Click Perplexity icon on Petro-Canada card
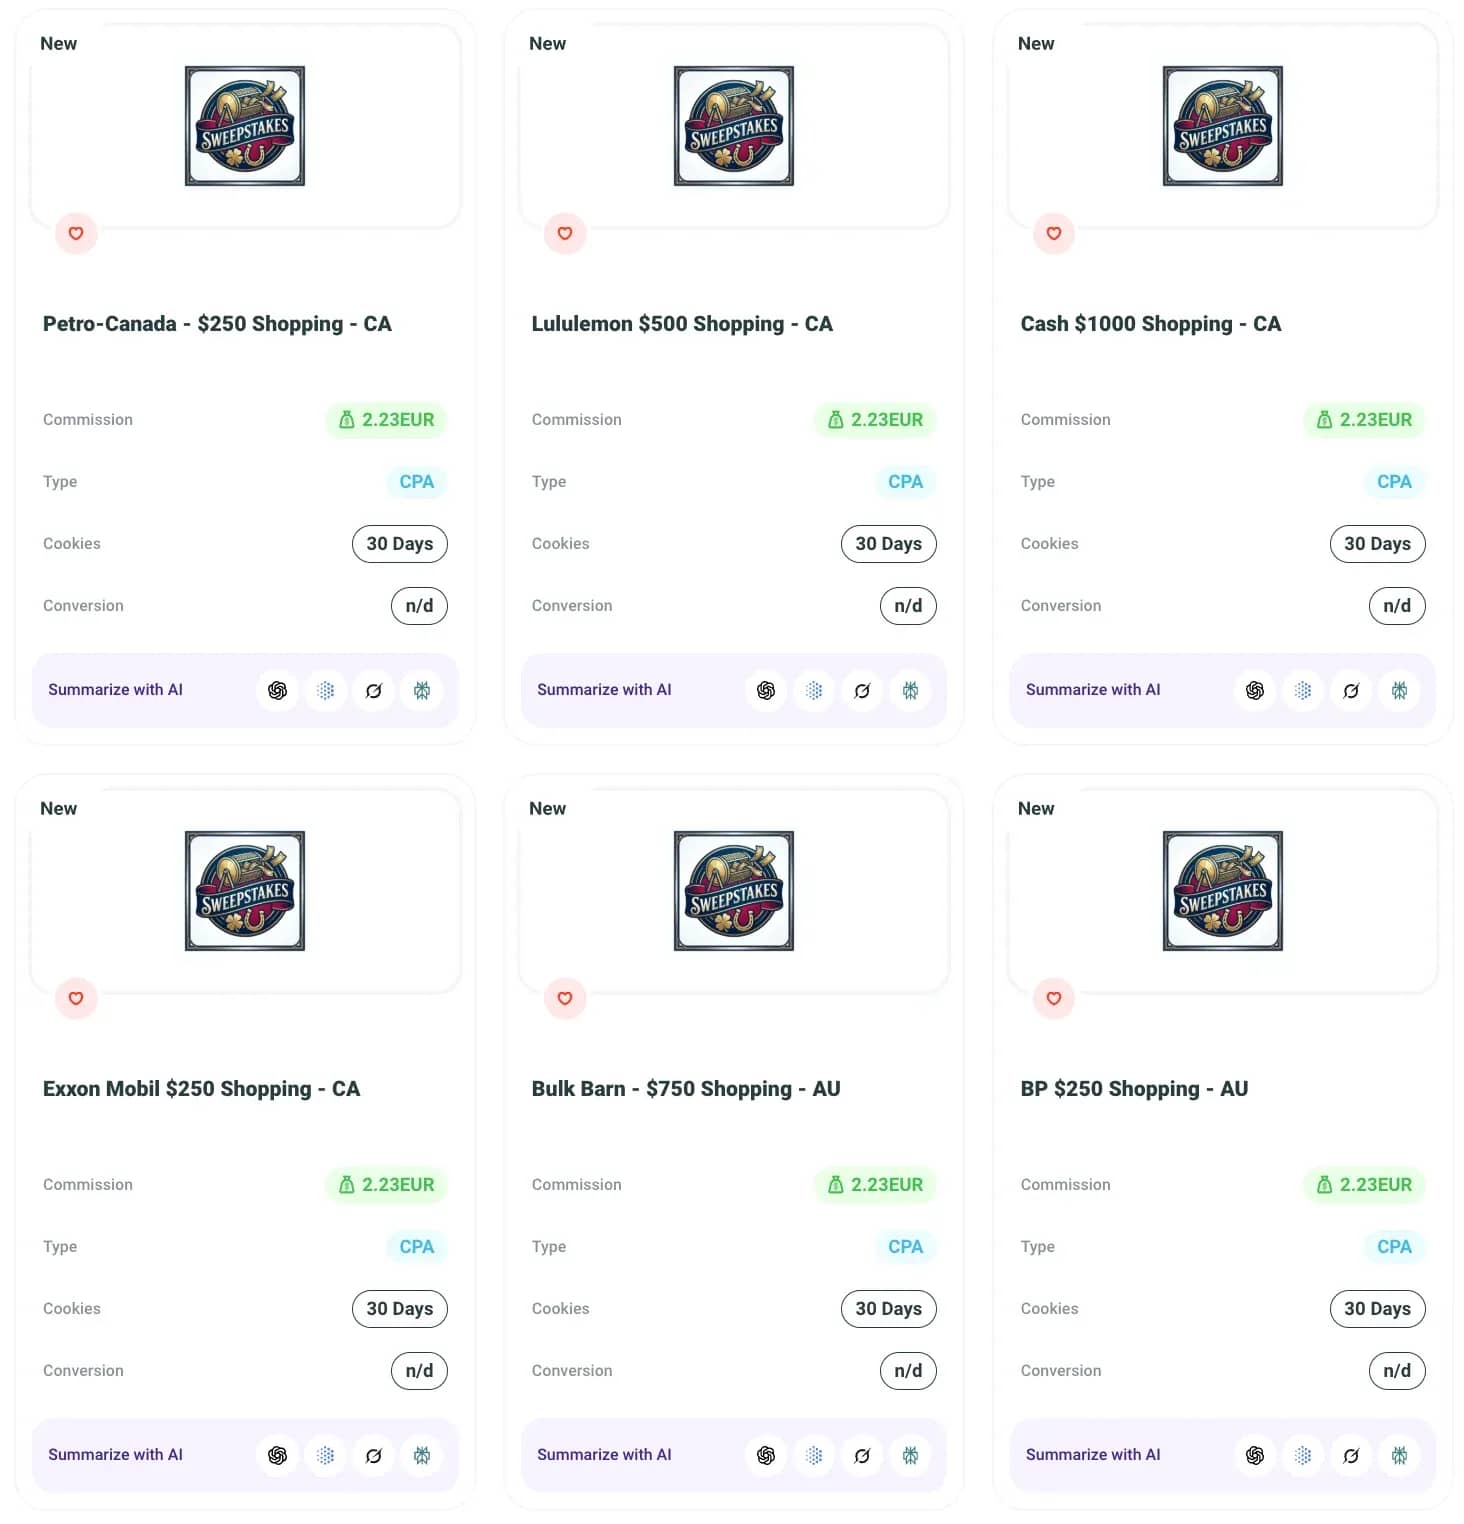The image size is (1464, 1524). tap(422, 690)
